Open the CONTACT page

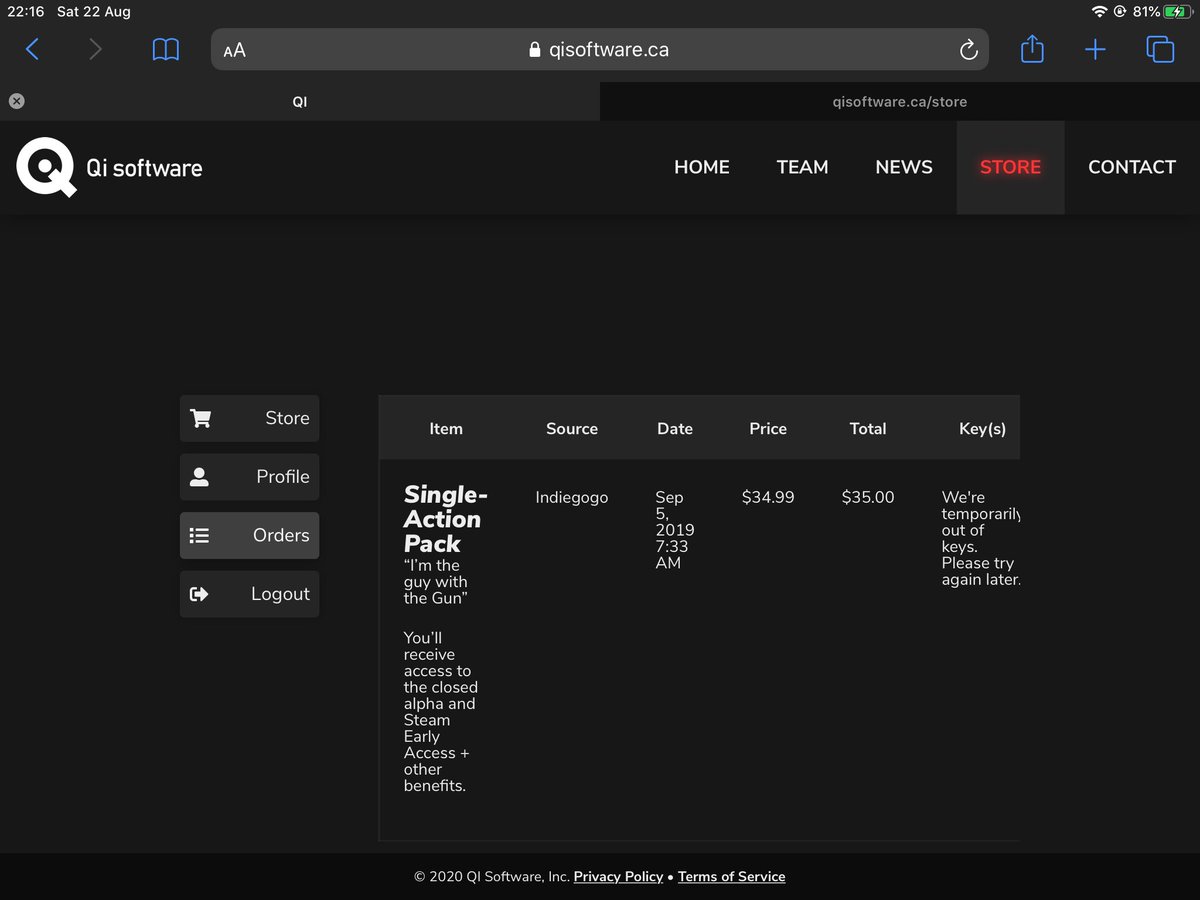coord(1132,167)
